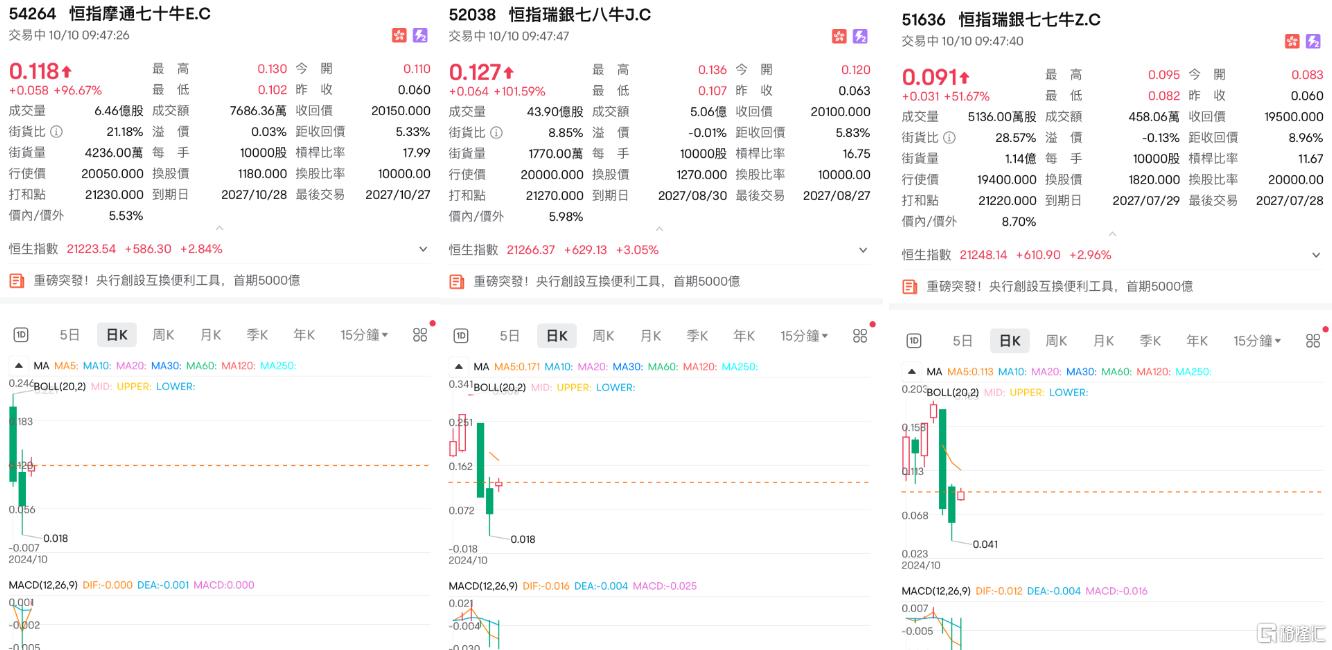Switch to 月K tab in 52038 panel
This screenshot has height=650, width=1332.
point(650,335)
